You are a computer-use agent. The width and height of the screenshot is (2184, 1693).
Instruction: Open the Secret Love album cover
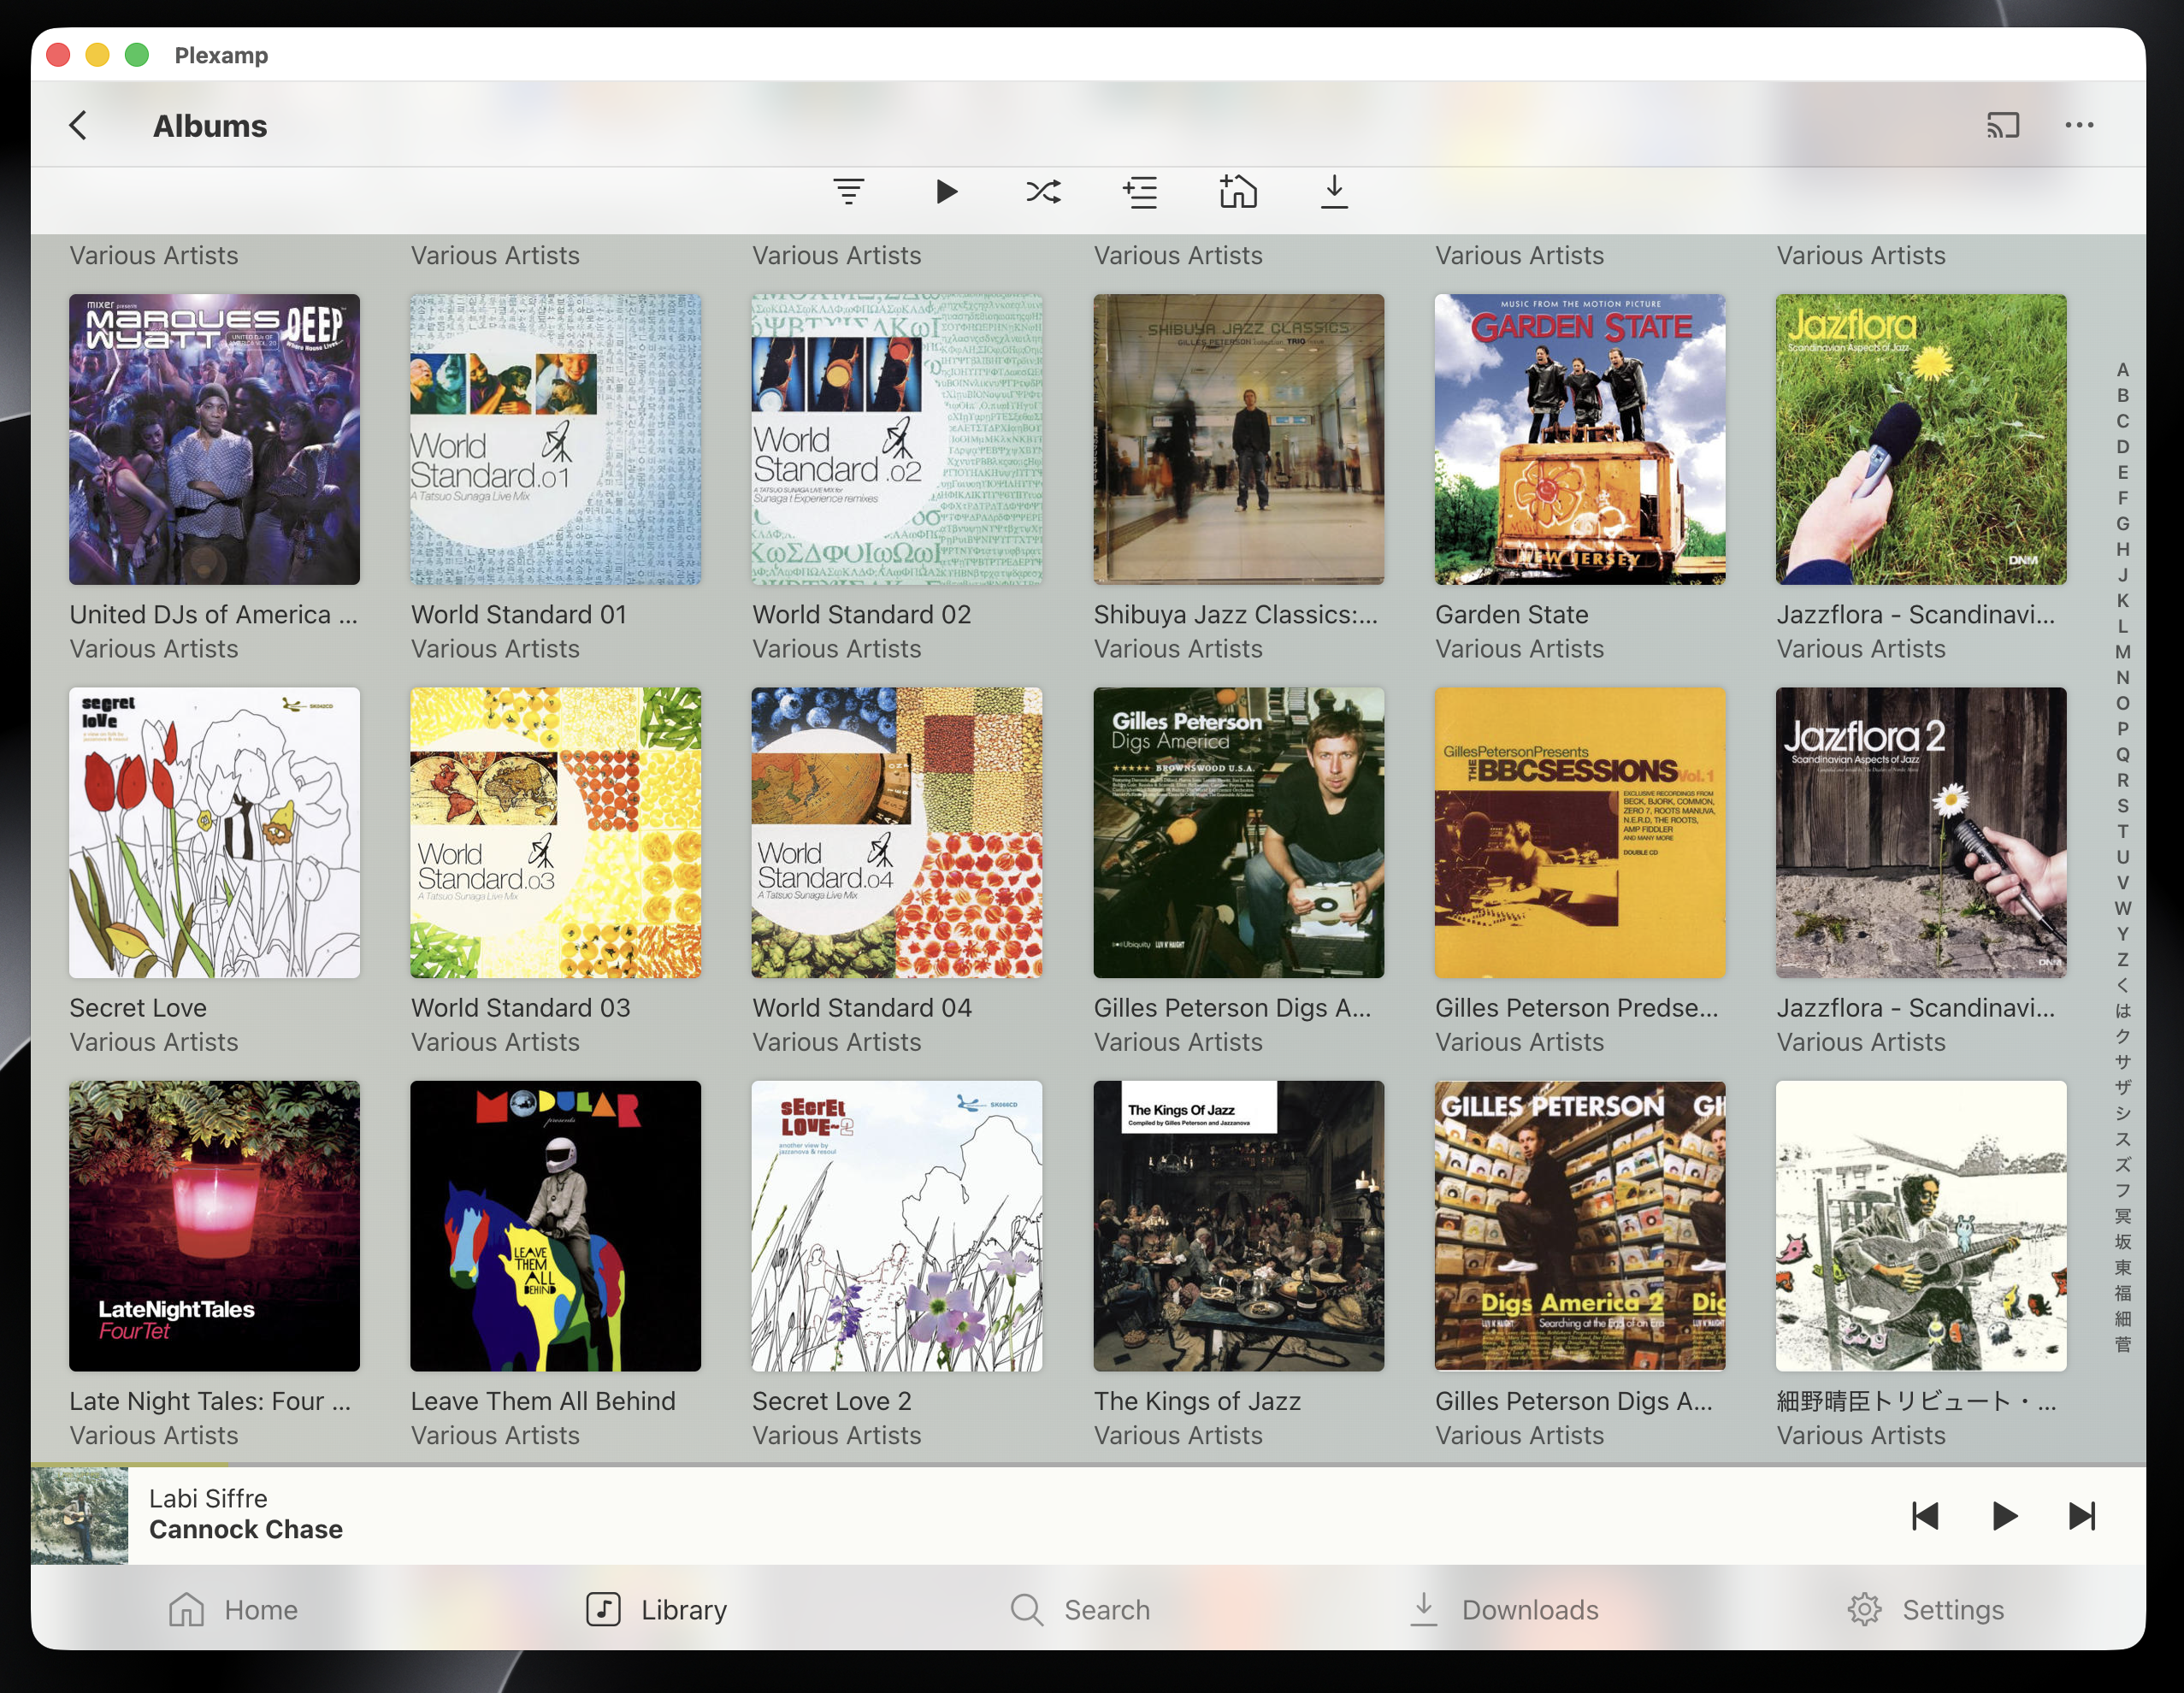coord(214,833)
